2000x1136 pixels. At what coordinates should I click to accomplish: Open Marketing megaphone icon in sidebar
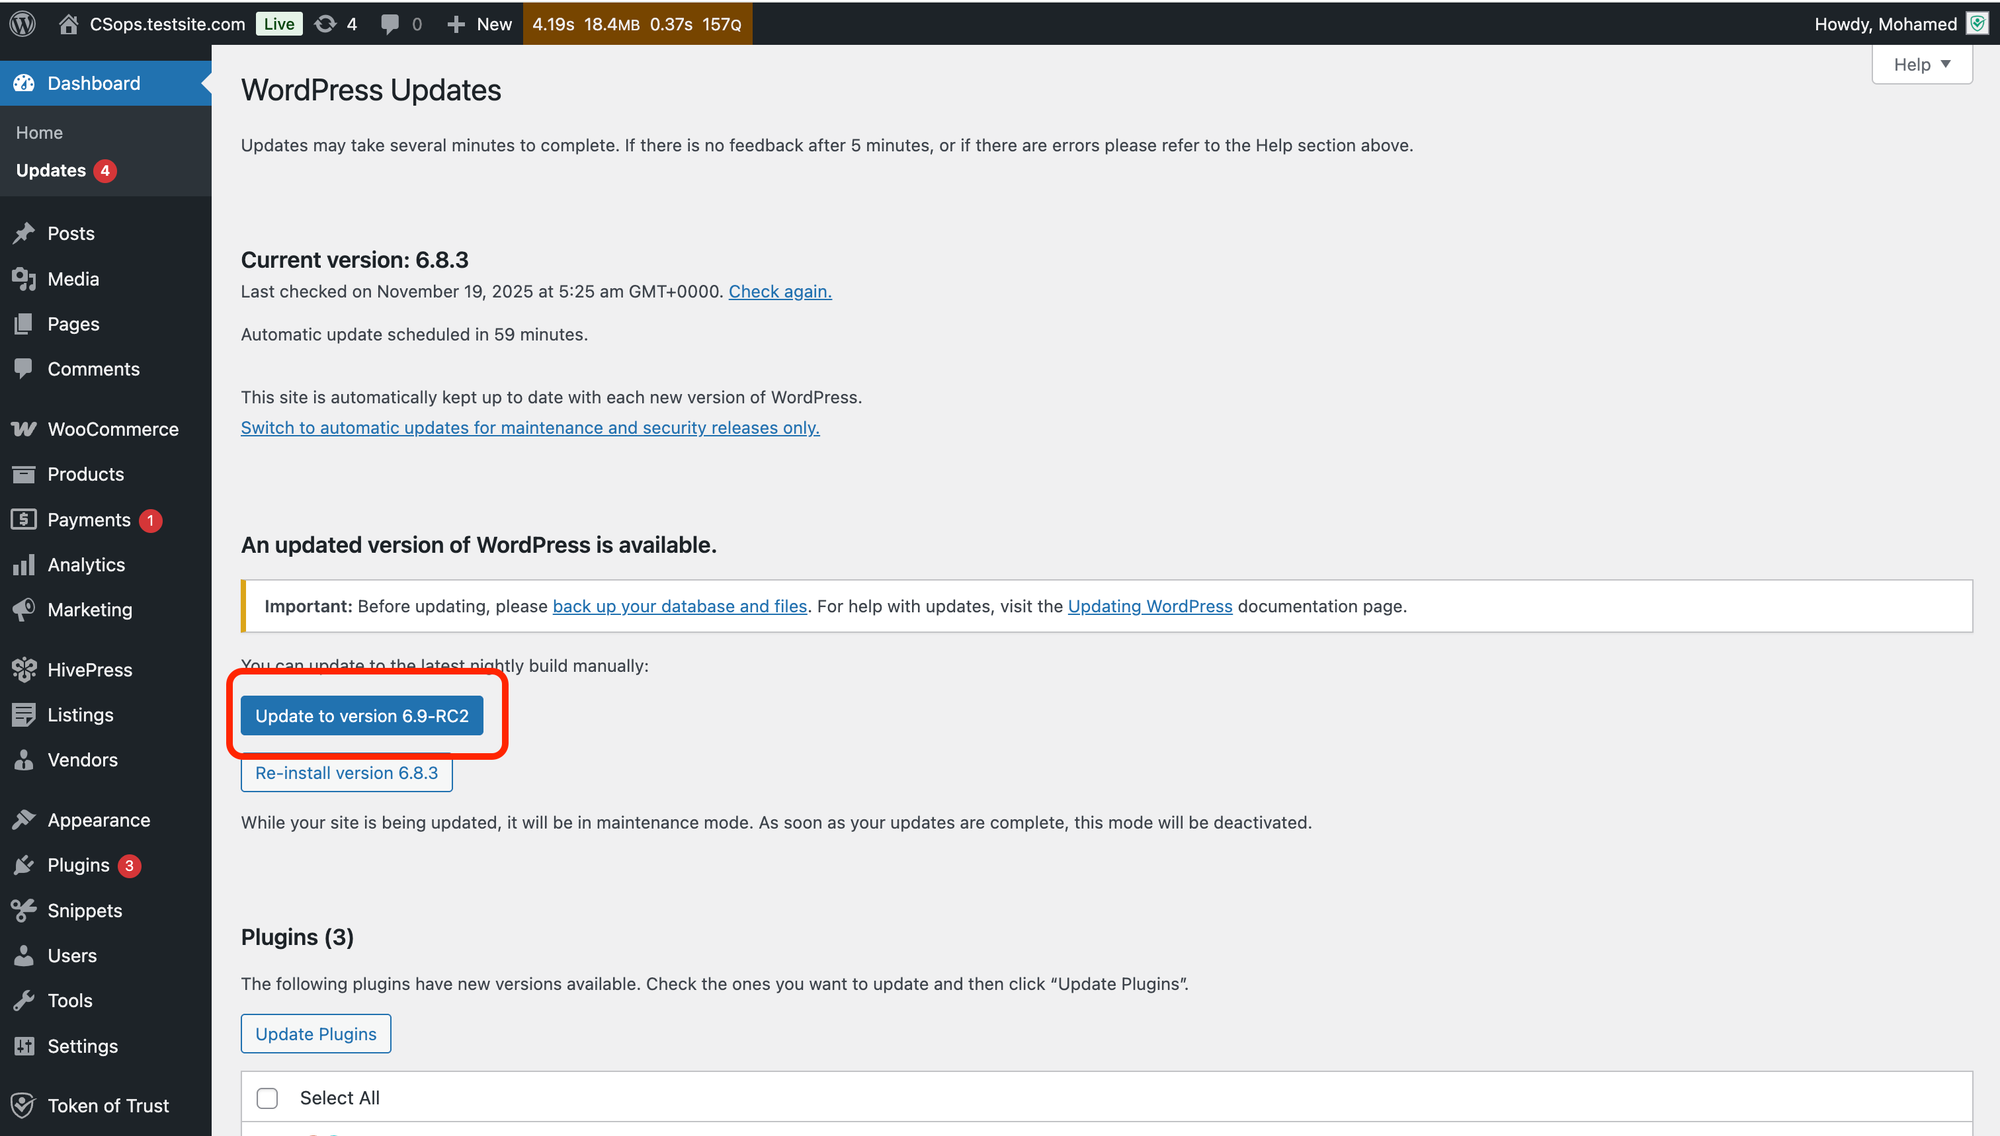coord(24,610)
